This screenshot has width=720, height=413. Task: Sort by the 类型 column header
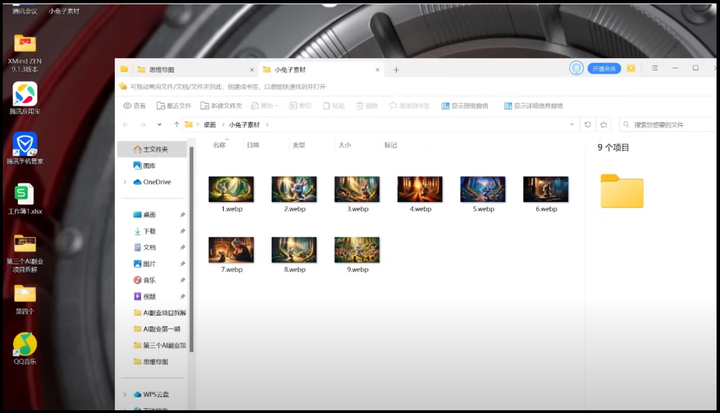click(x=299, y=145)
